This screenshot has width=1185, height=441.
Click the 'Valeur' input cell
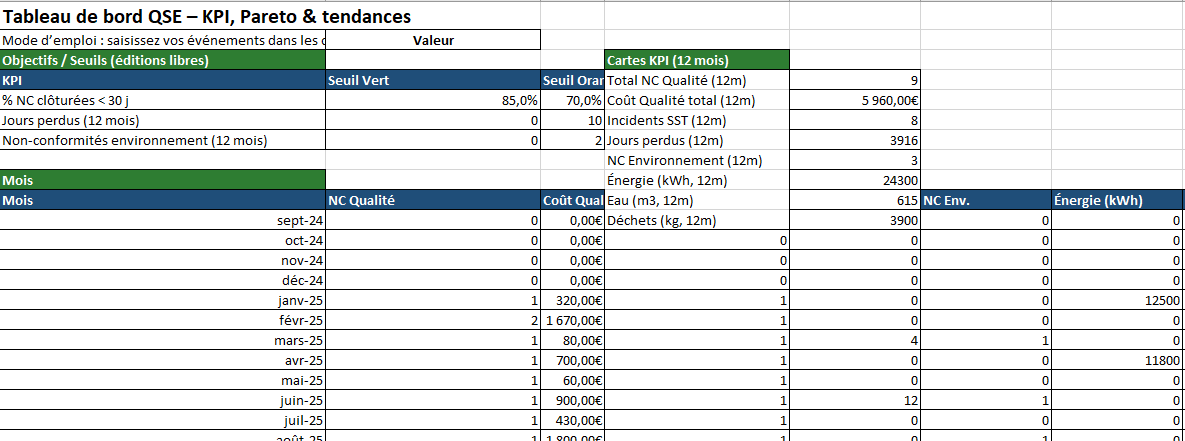(433, 40)
